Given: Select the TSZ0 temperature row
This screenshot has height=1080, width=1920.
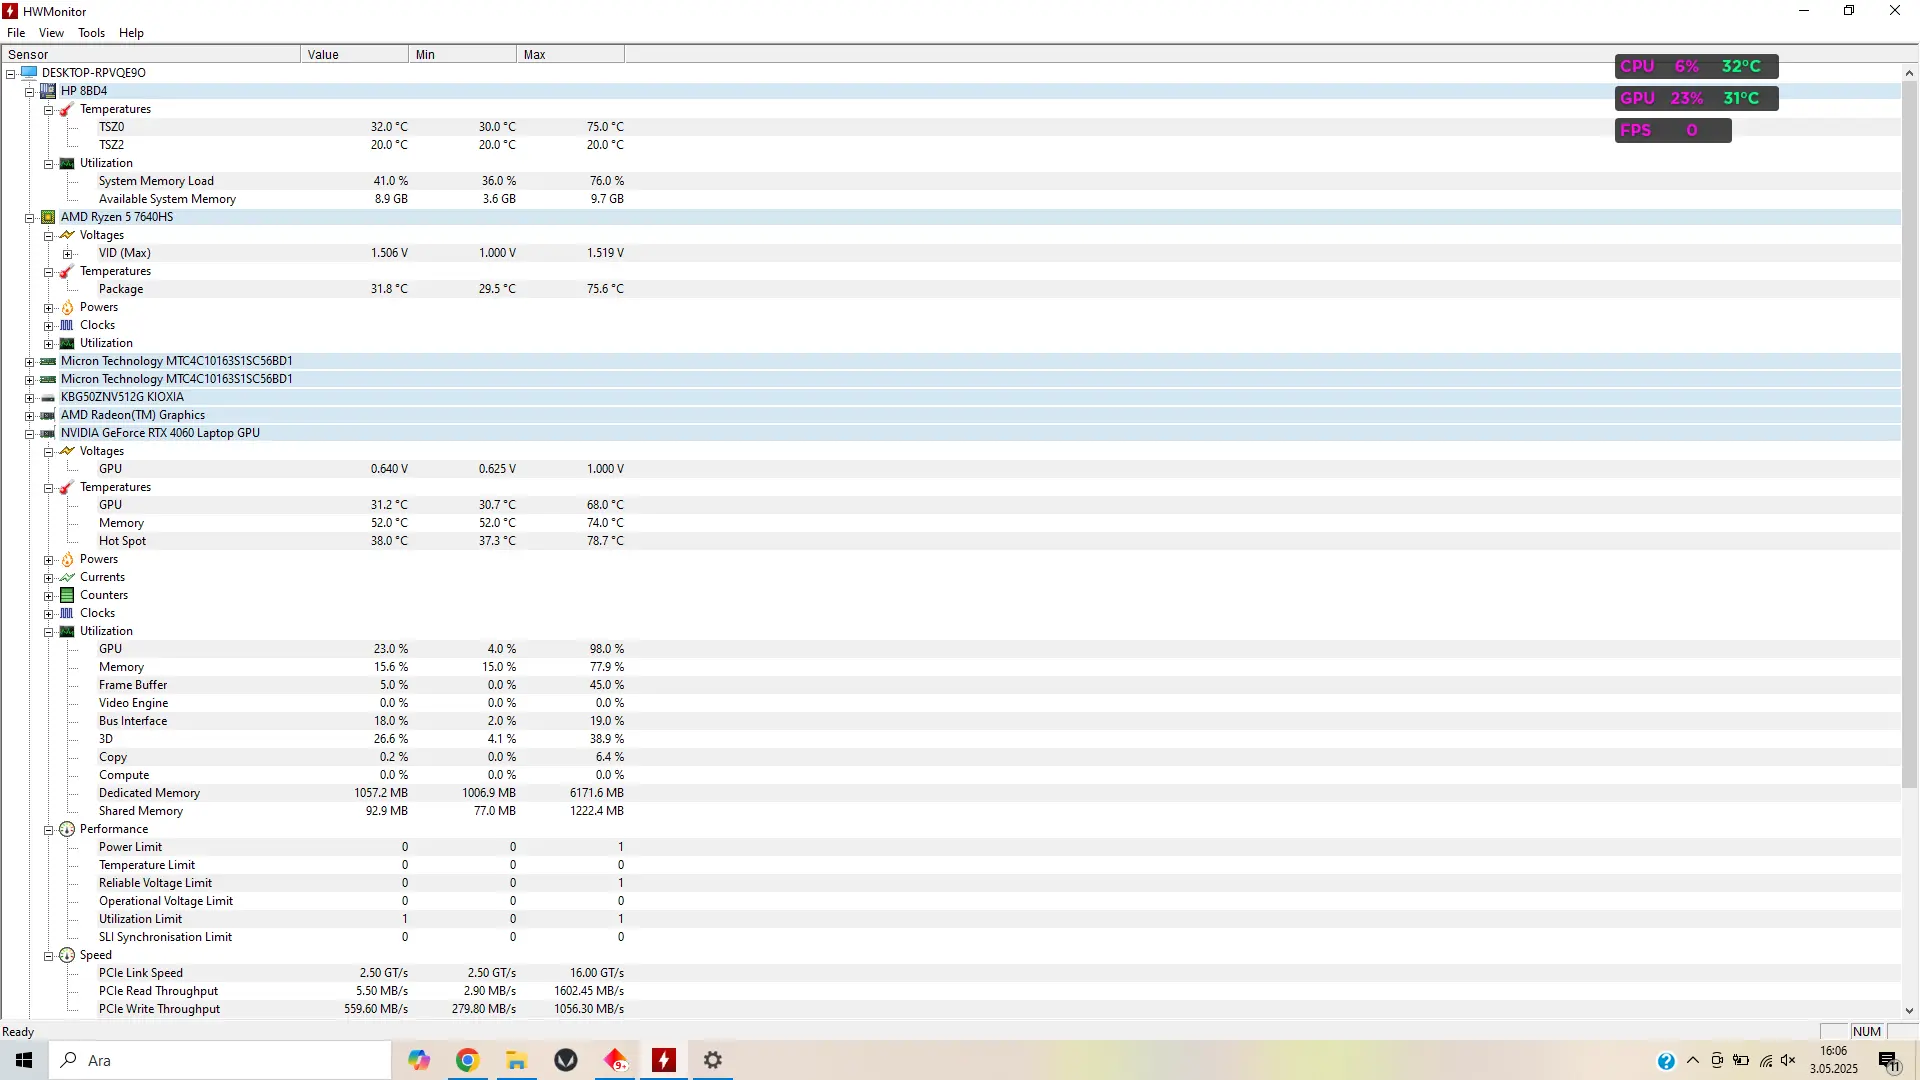Looking at the screenshot, I should tap(950, 127).
